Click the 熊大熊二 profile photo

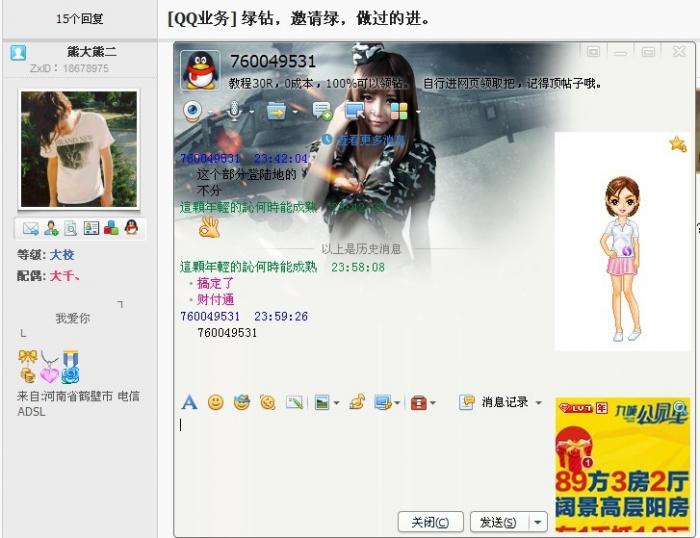[79, 149]
